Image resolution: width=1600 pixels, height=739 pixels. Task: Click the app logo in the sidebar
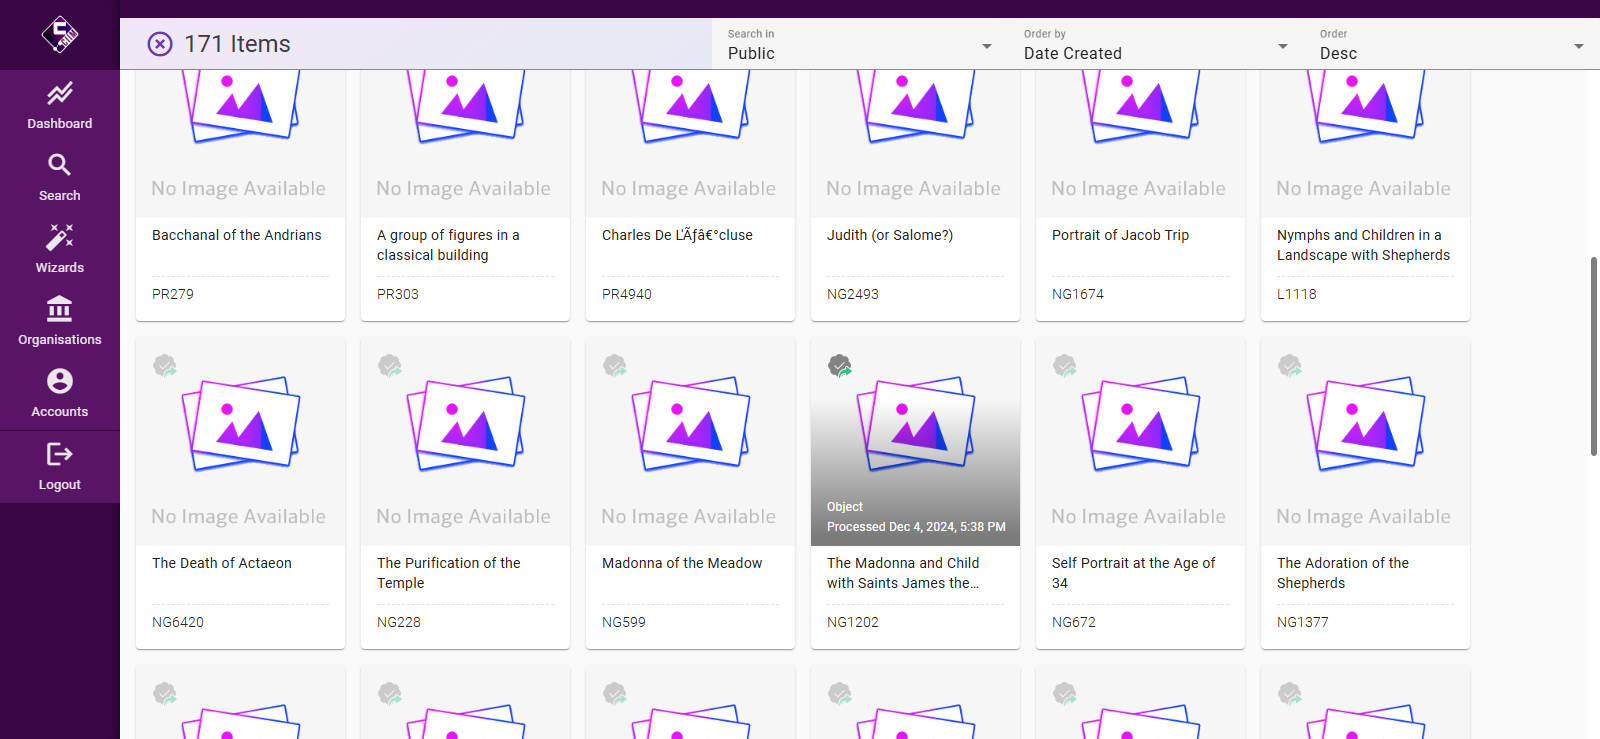tap(60, 35)
